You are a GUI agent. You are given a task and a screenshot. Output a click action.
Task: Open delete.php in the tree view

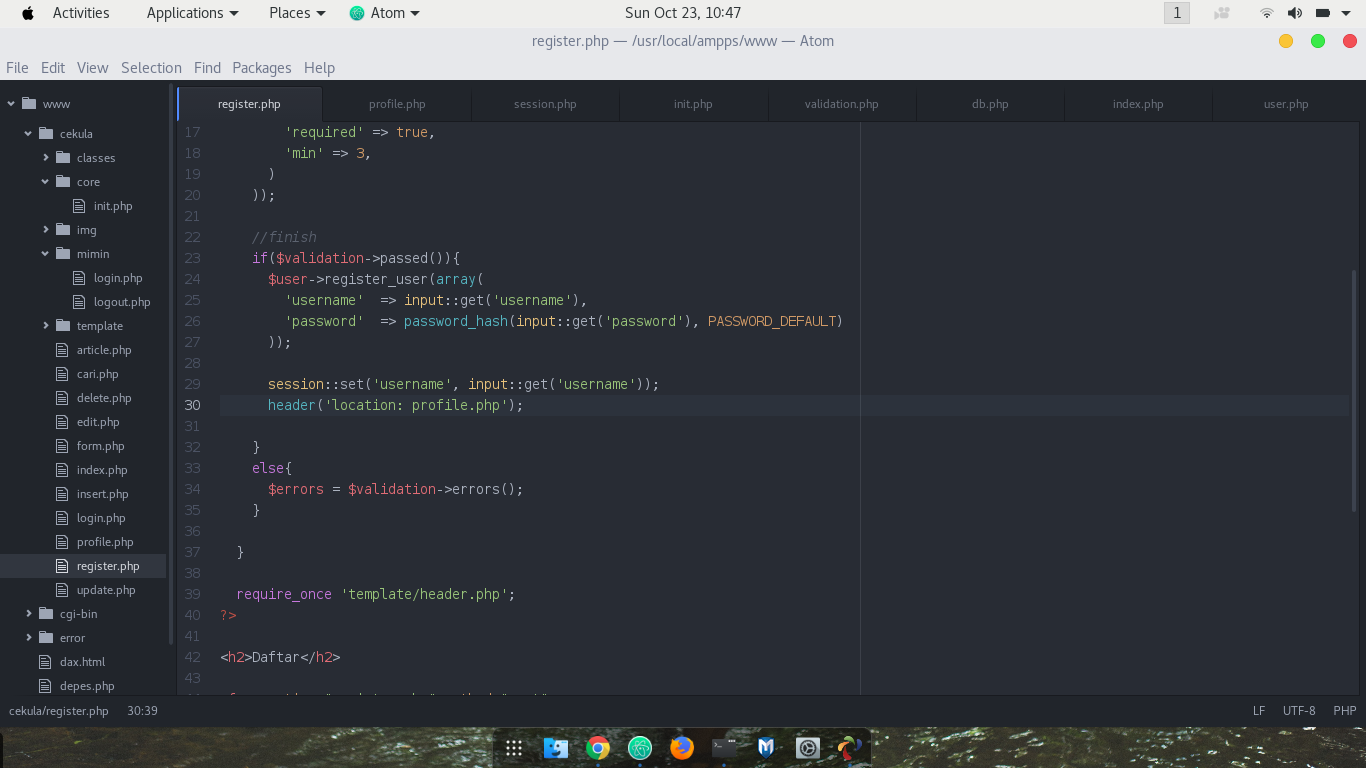(x=104, y=397)
